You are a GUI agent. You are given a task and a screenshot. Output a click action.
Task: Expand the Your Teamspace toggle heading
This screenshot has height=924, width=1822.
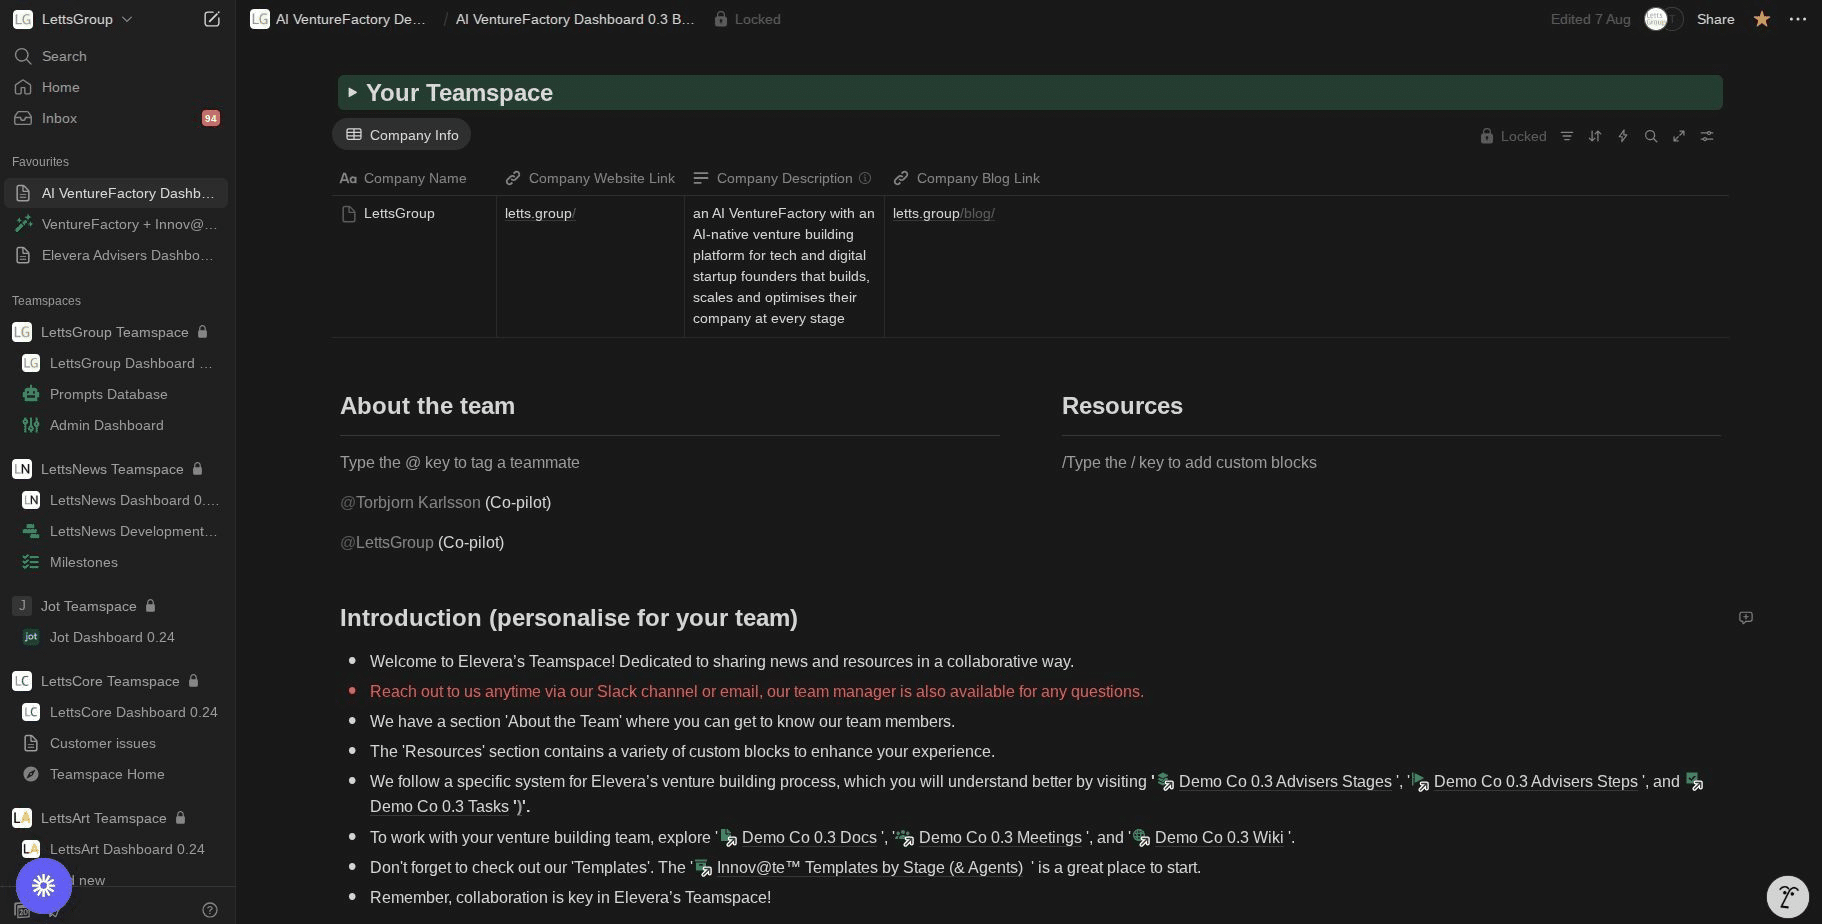[x=352, y=92]
